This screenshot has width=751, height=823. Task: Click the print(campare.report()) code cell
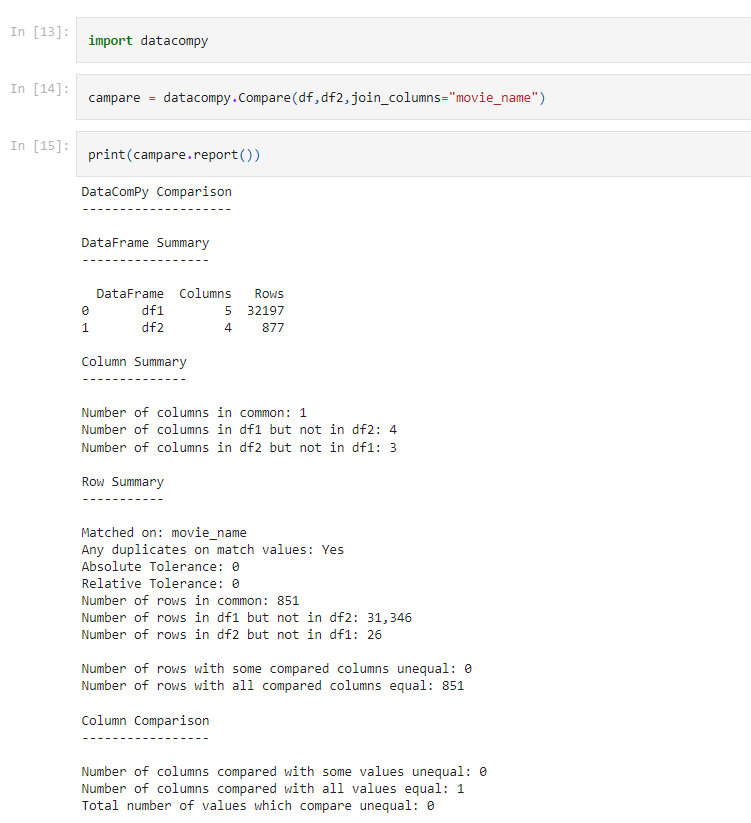point(414,154)
